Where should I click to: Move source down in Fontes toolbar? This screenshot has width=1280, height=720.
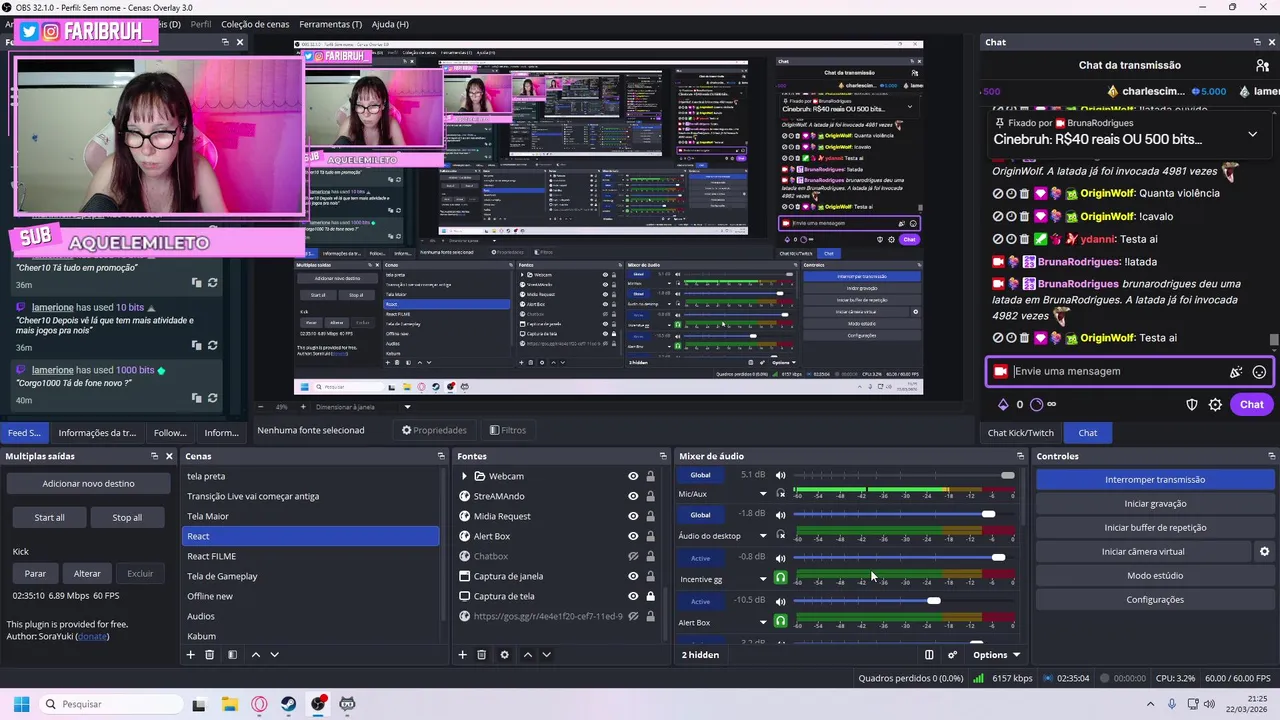pos(546,655)
